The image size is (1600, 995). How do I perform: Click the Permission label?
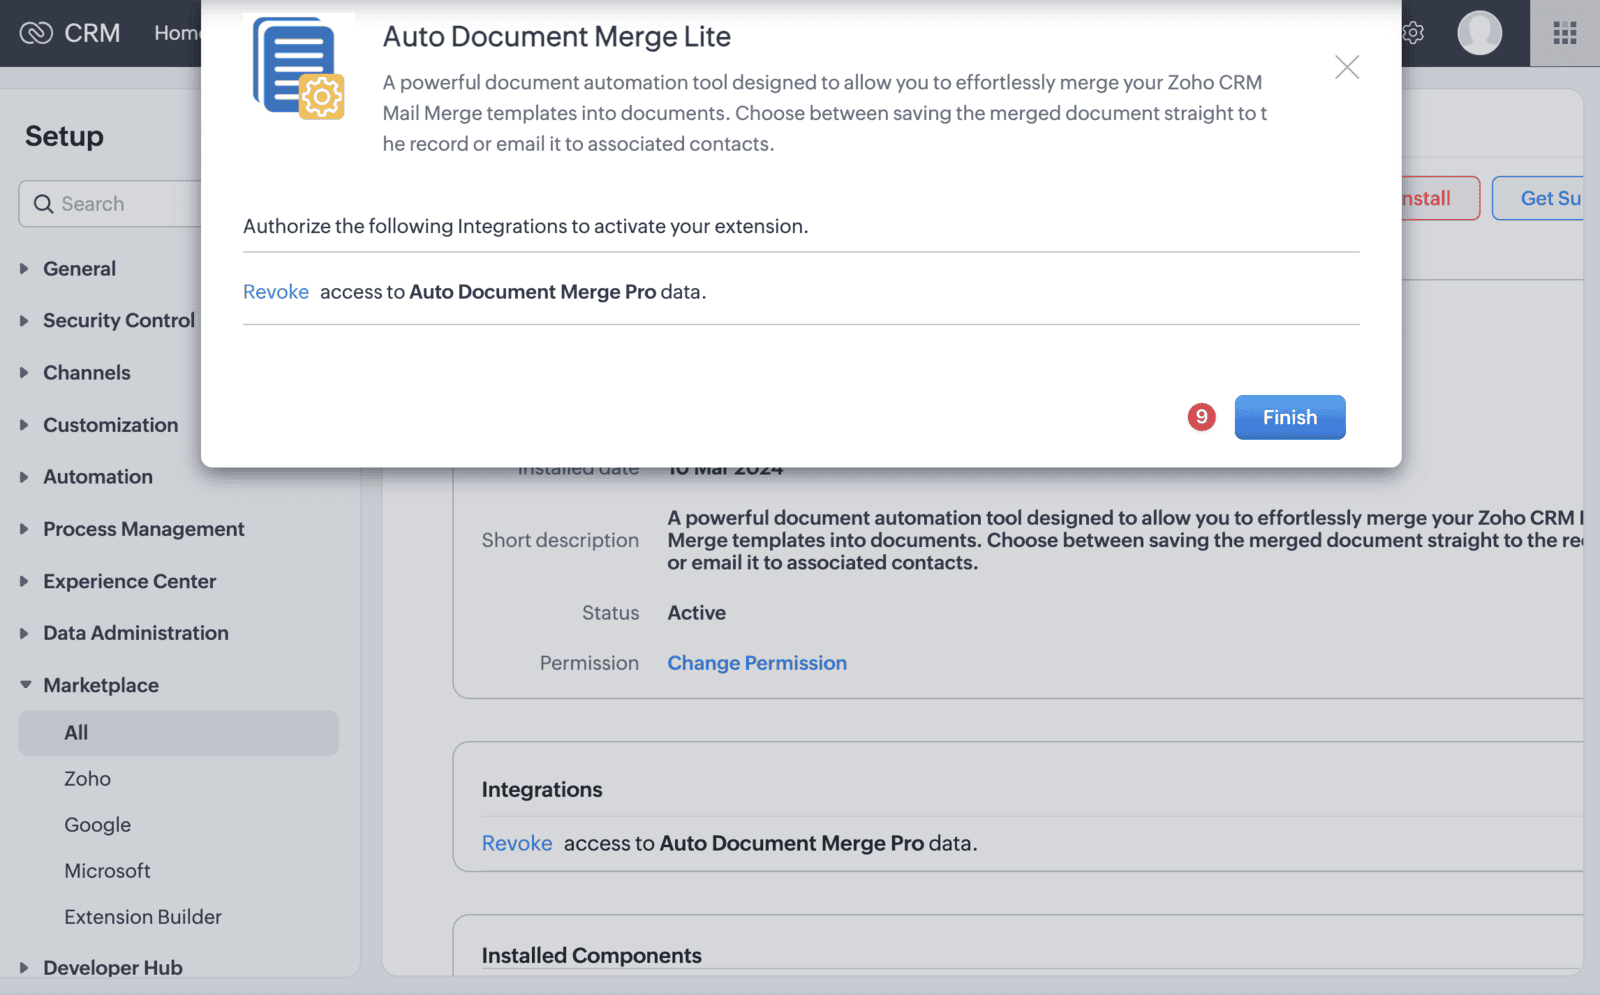point(589,663)
